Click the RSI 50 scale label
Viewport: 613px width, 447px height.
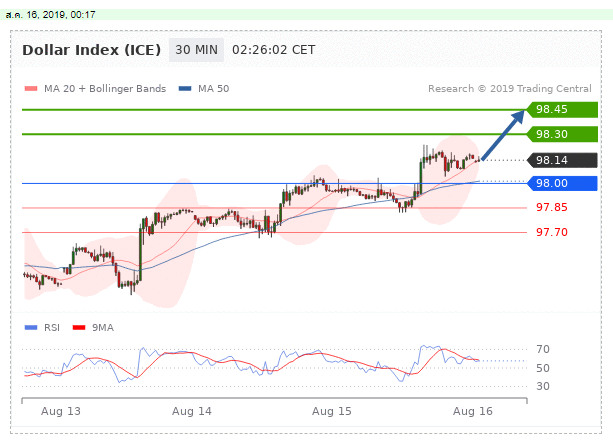(543, 368)
